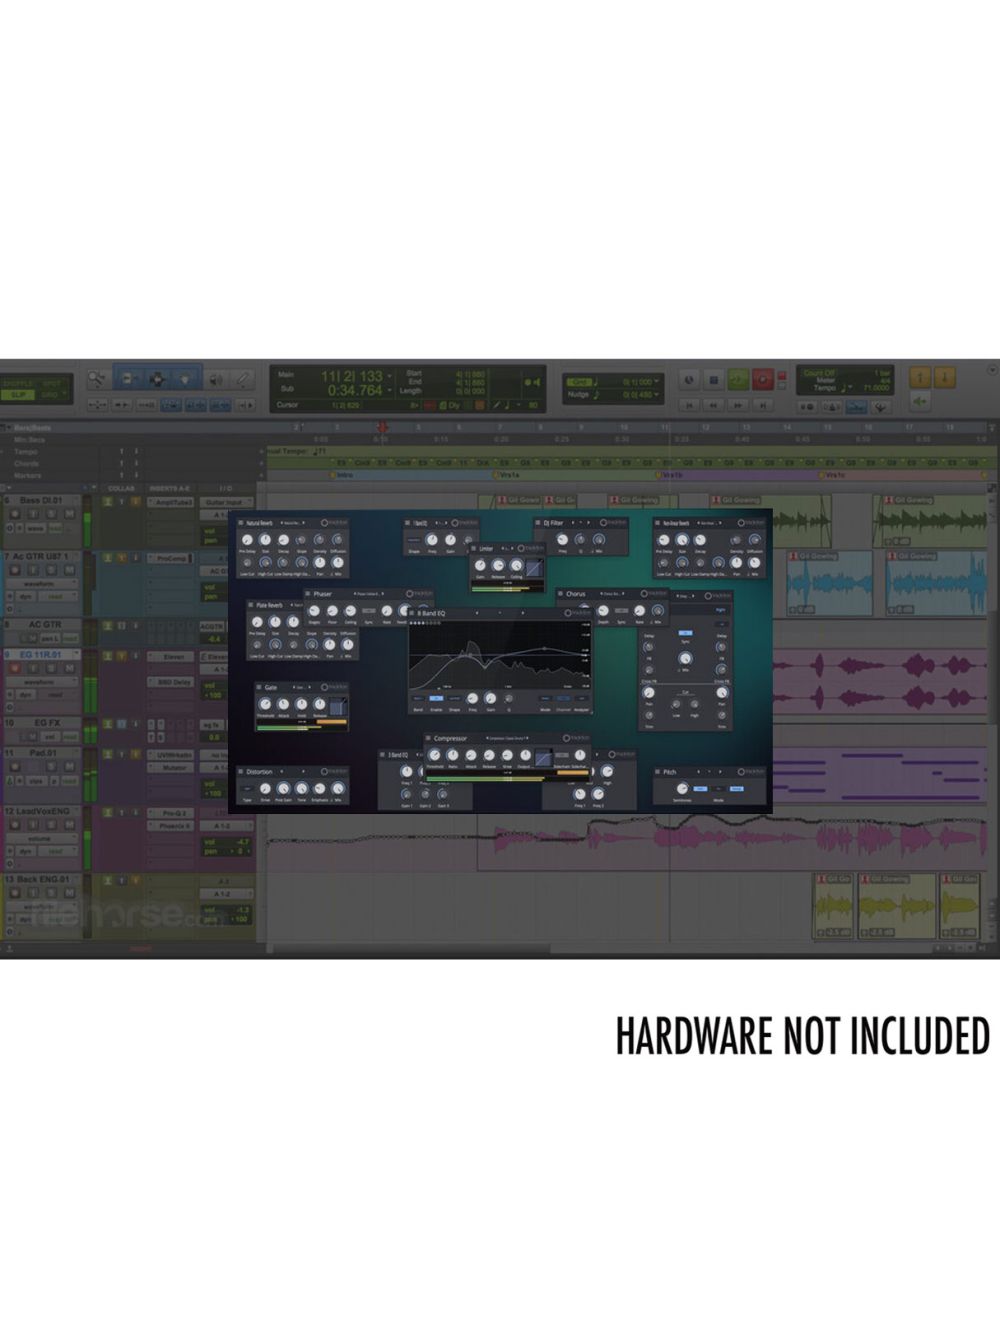1000x1320 pixels.
Task: Switch edit mode to Slip
Action: [x=18, y=395]
